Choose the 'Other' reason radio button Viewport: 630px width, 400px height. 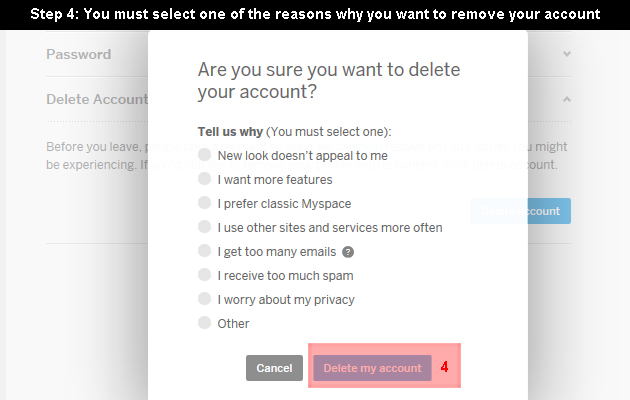click(x=205, y=323)
